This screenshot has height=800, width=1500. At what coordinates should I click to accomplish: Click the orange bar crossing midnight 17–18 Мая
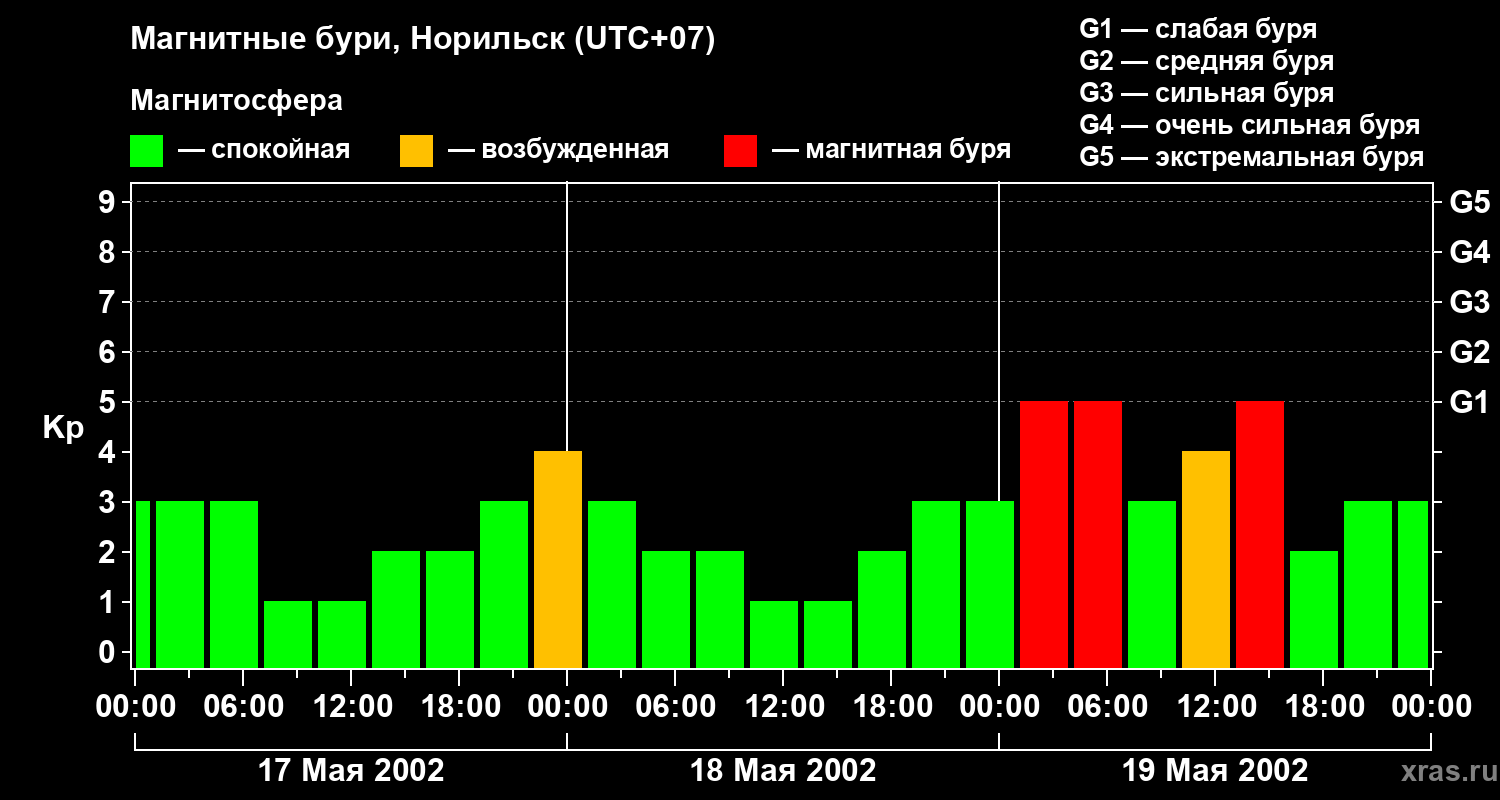[x=558, y=560]
